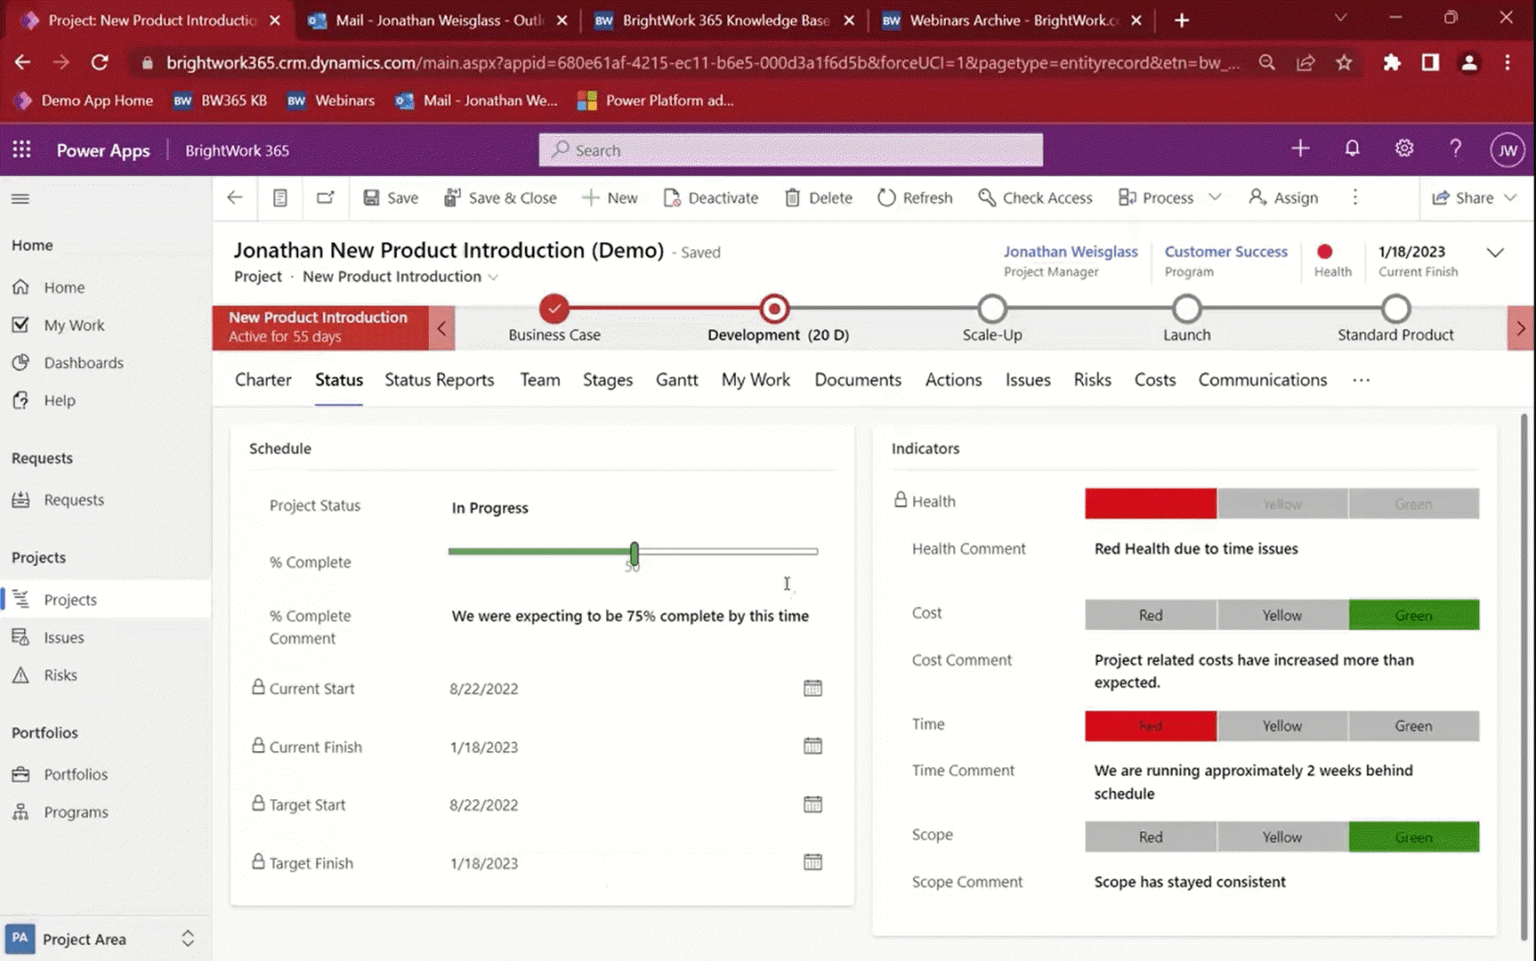Expand the Process dropdown arrow
The width and height of the screenshot is (1536, 961).
[1214, 197]
